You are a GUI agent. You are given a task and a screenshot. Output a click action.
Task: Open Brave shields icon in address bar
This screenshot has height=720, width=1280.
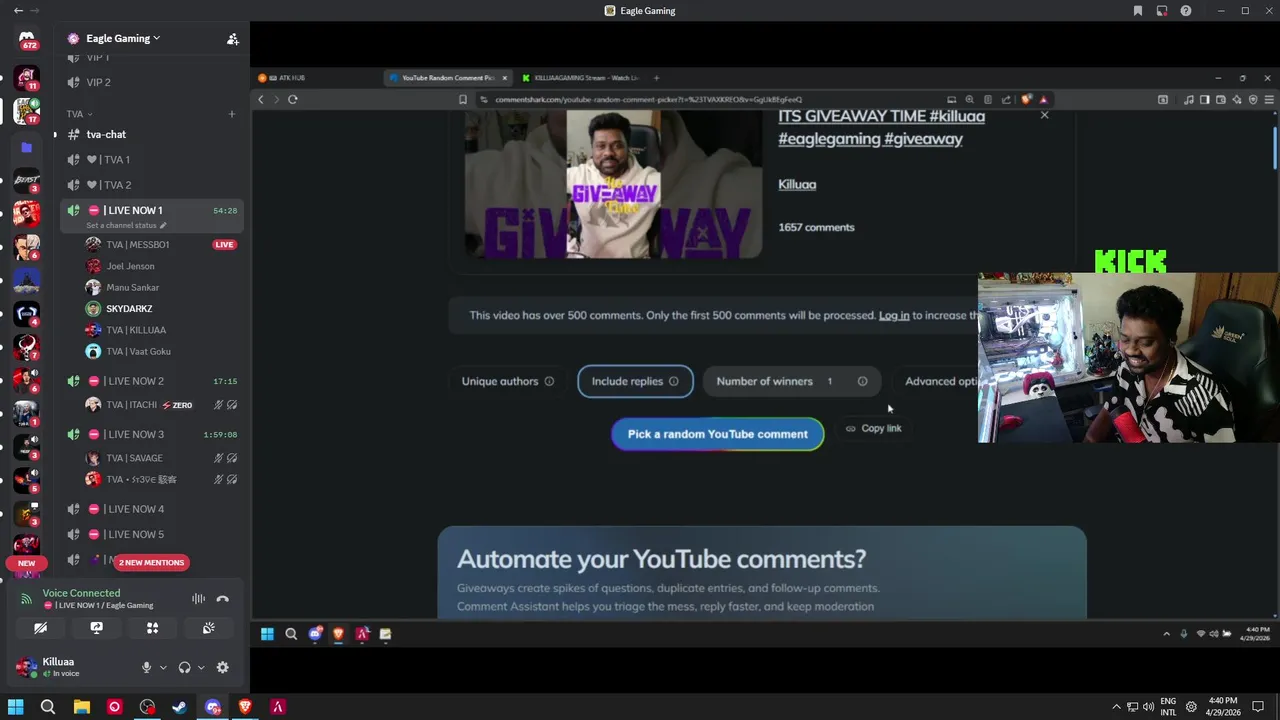coord(1026,99)
